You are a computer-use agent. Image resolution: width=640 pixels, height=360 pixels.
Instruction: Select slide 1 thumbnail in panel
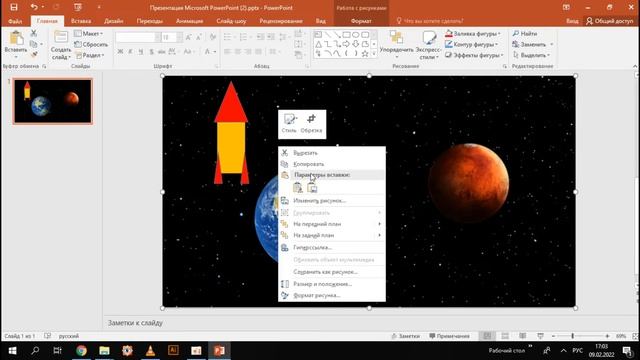coord(53,101)
